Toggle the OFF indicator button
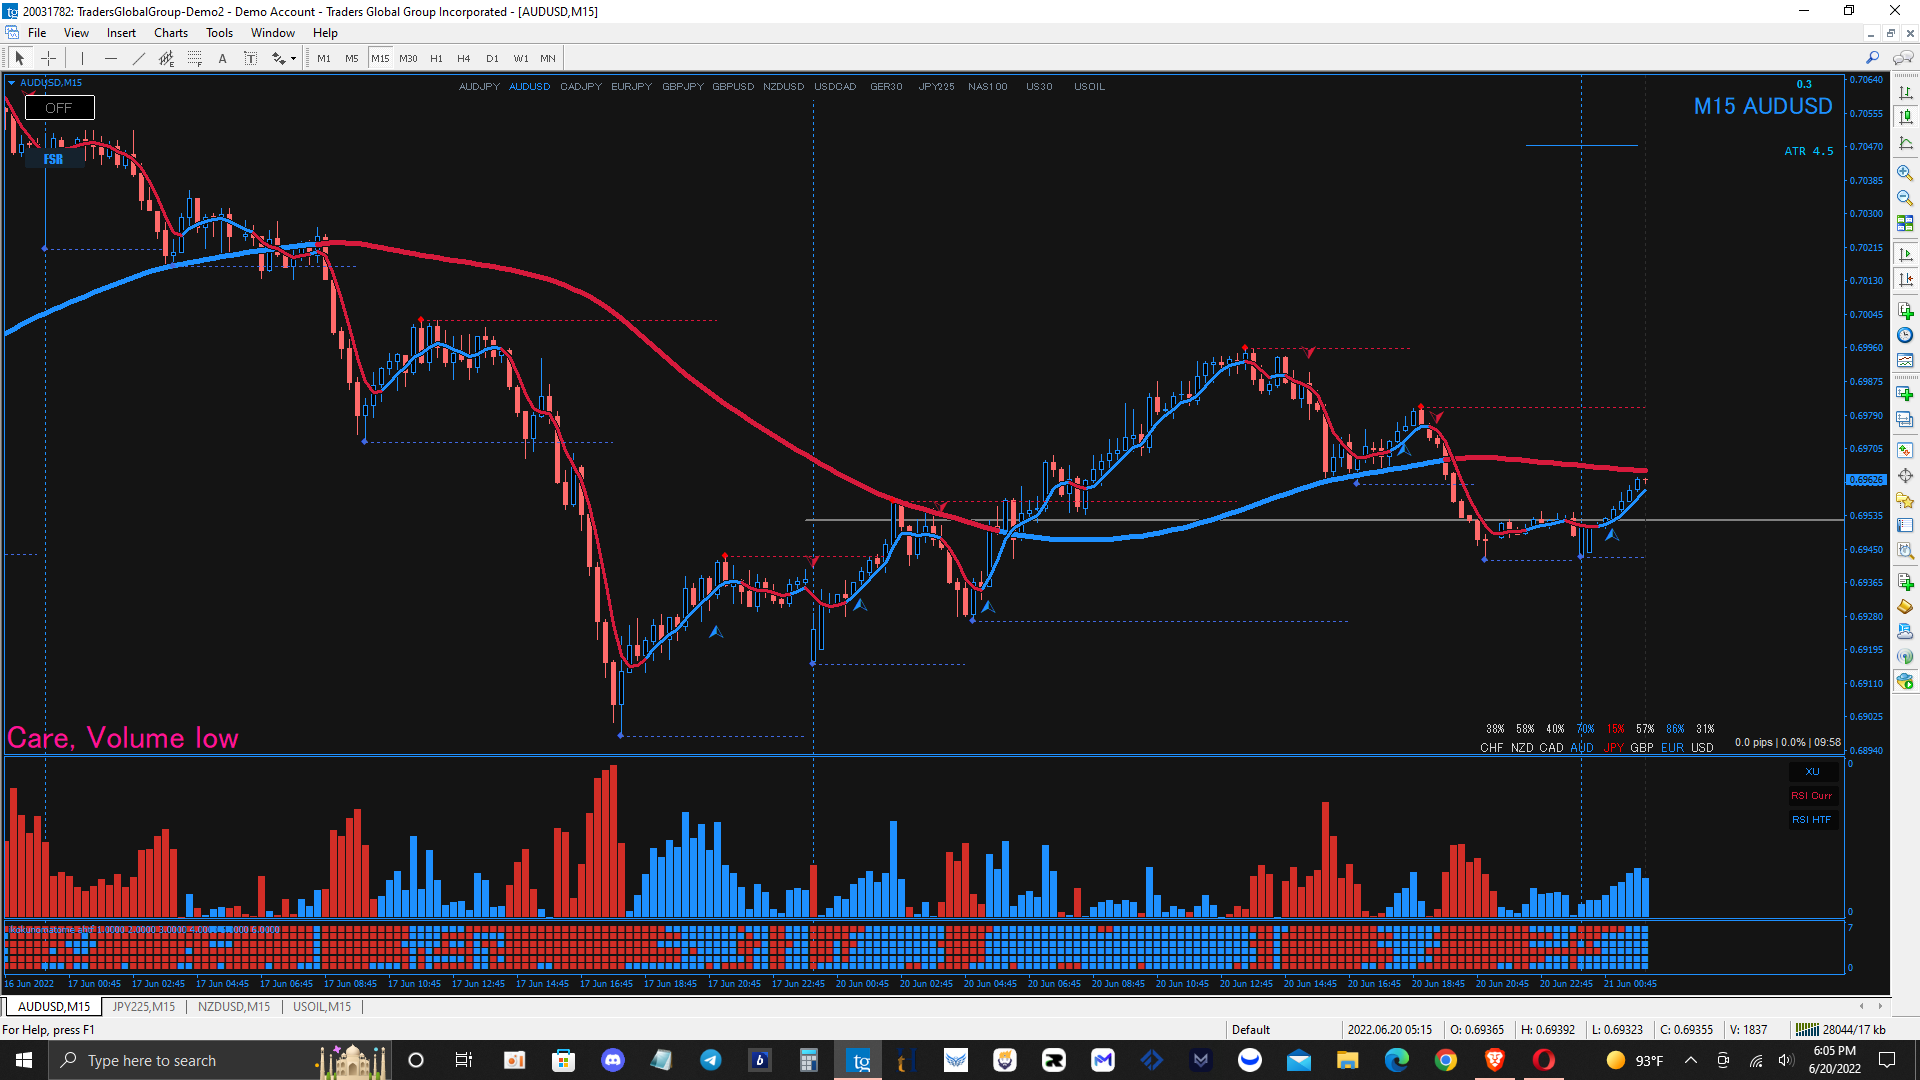This screenshot has width=1920, height=1080. click(x=59, y=108)
